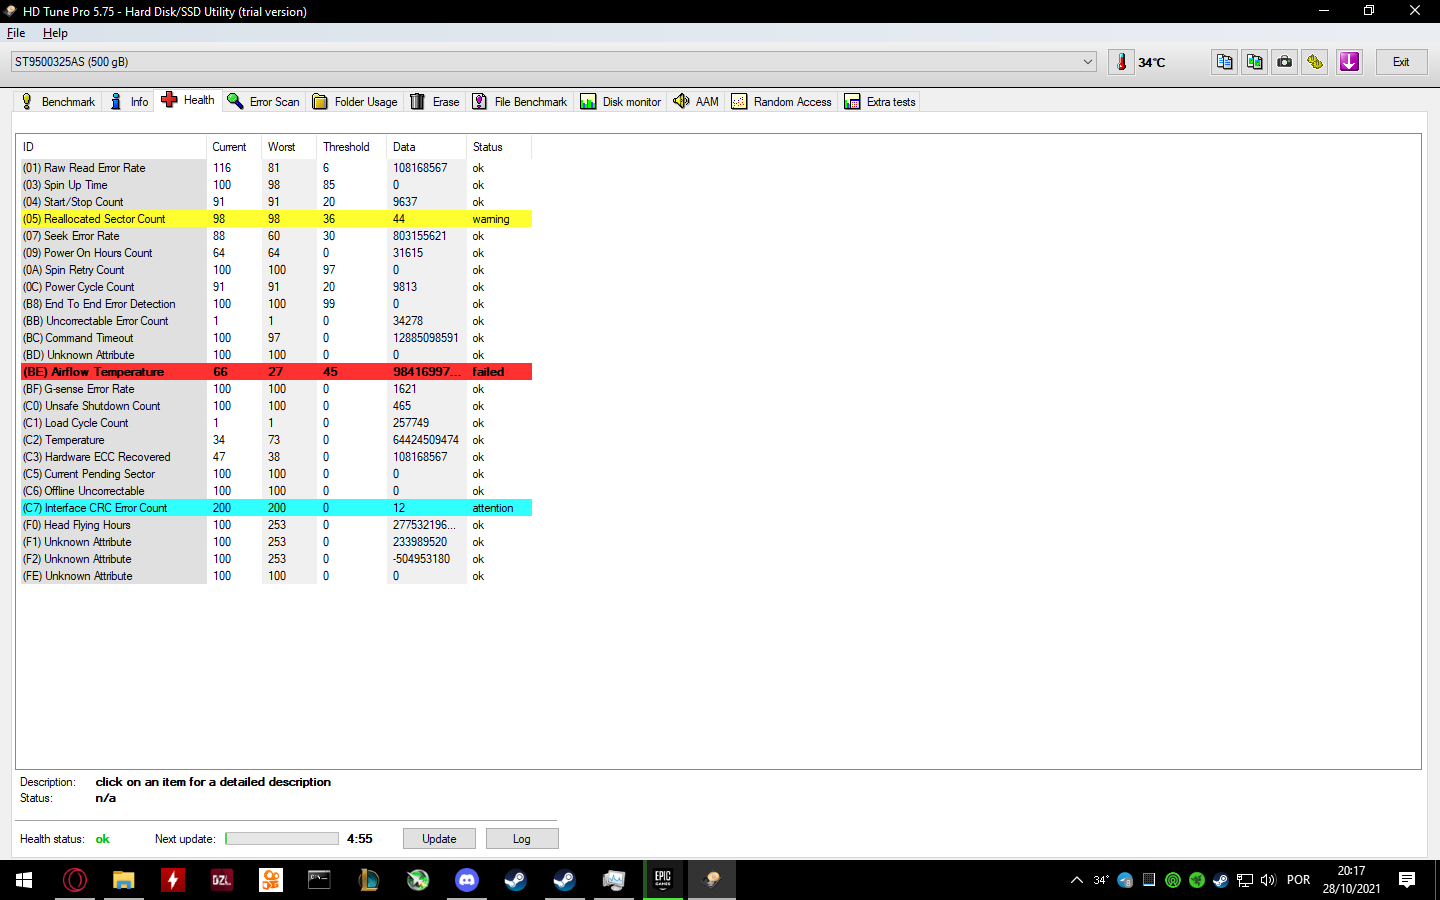Screen dimensions: 1440x900
Task: Click the ID column header
Action: 113,147
